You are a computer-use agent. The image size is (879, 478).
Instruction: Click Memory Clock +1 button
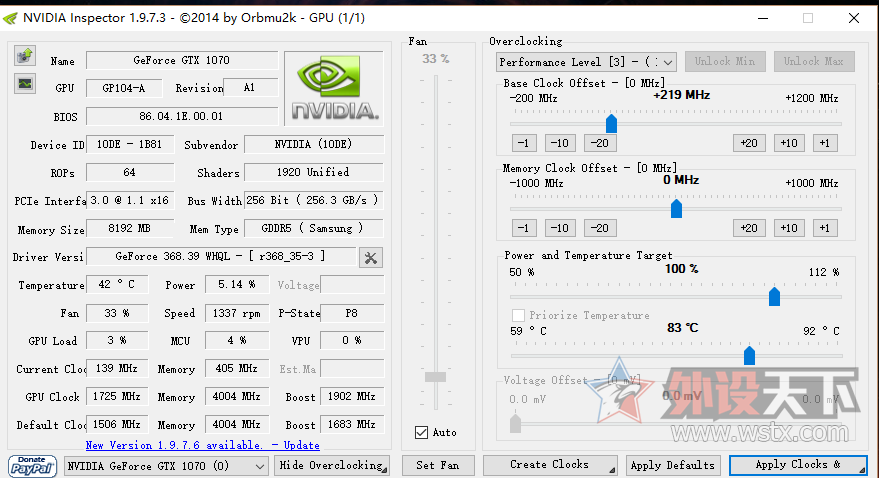coord(825,228)
